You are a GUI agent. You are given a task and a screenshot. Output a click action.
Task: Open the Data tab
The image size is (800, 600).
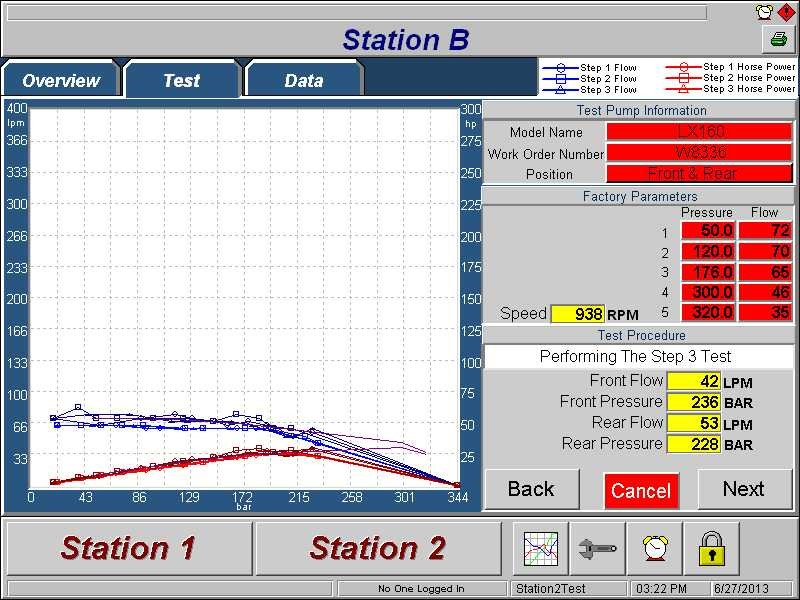(304, 80)
